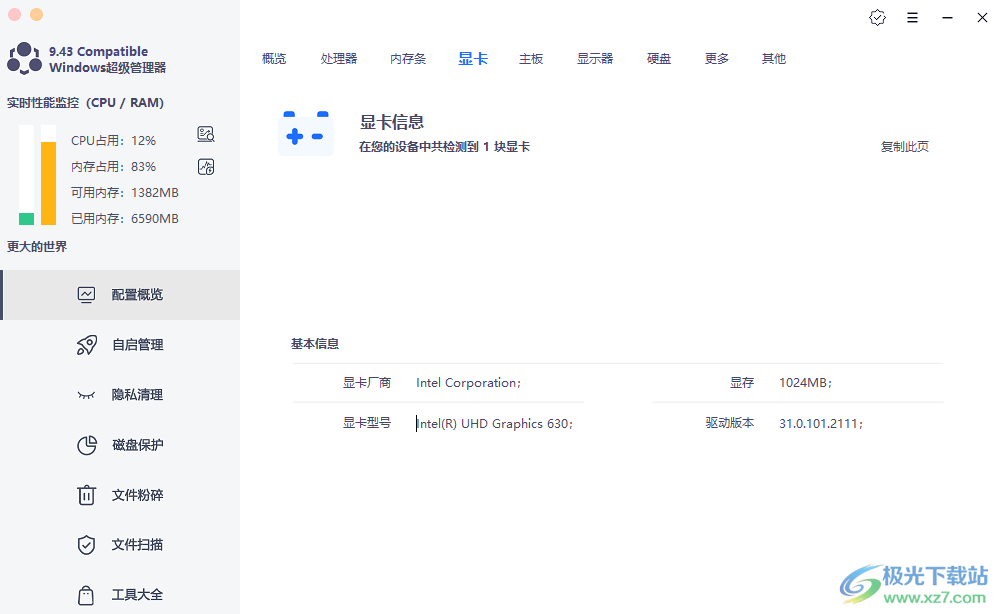The height and width of the screenshot is (614, 999).
Task: Open 文件扫描 via its shield icon
Action: click(x=87, y=545)
